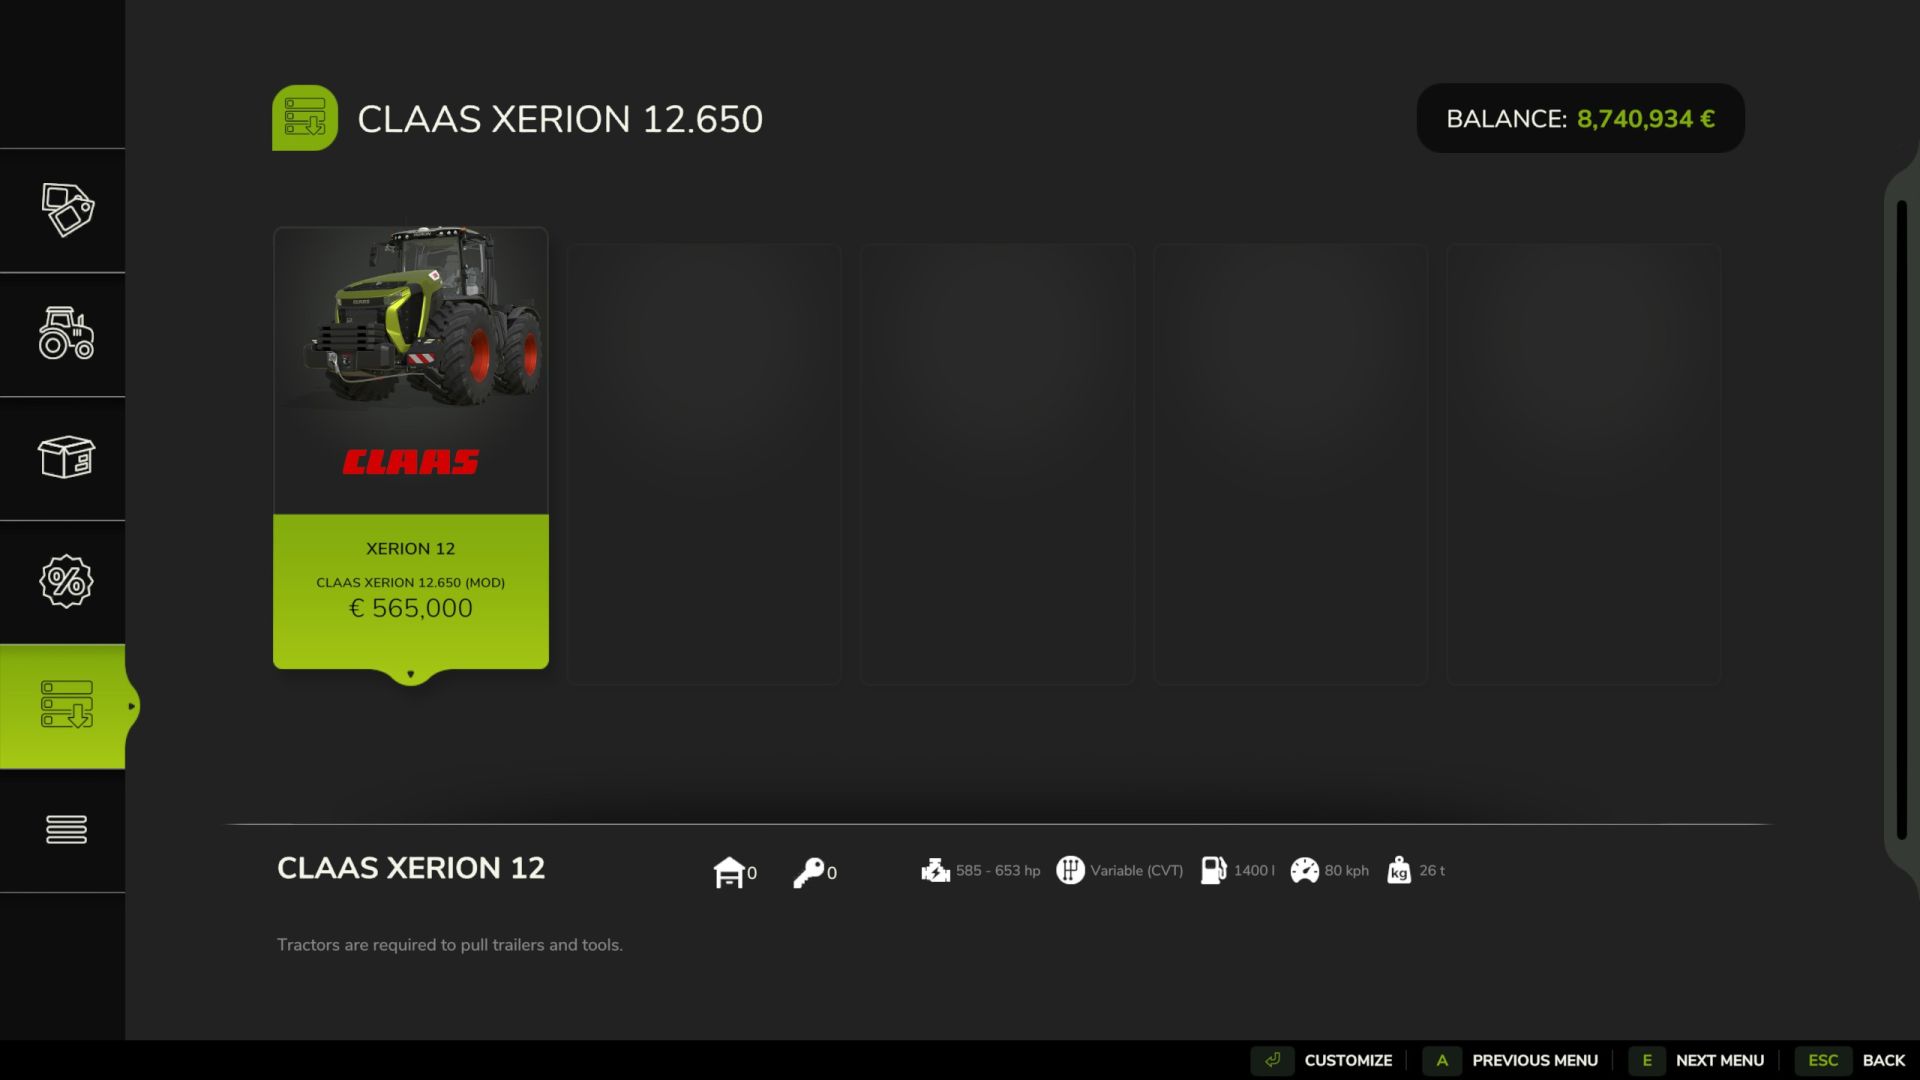Open the list category icon at sidebar bottom
Screen dimensions: 1920x1080
[x=65, y=829]
